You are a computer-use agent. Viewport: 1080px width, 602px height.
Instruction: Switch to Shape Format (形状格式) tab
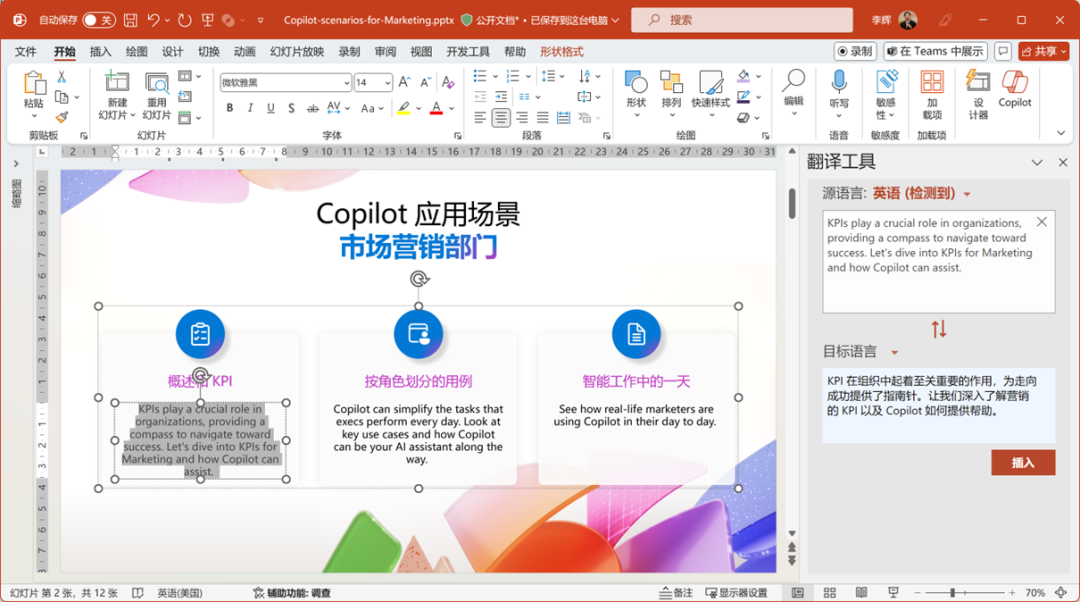(x=561, y=52)
